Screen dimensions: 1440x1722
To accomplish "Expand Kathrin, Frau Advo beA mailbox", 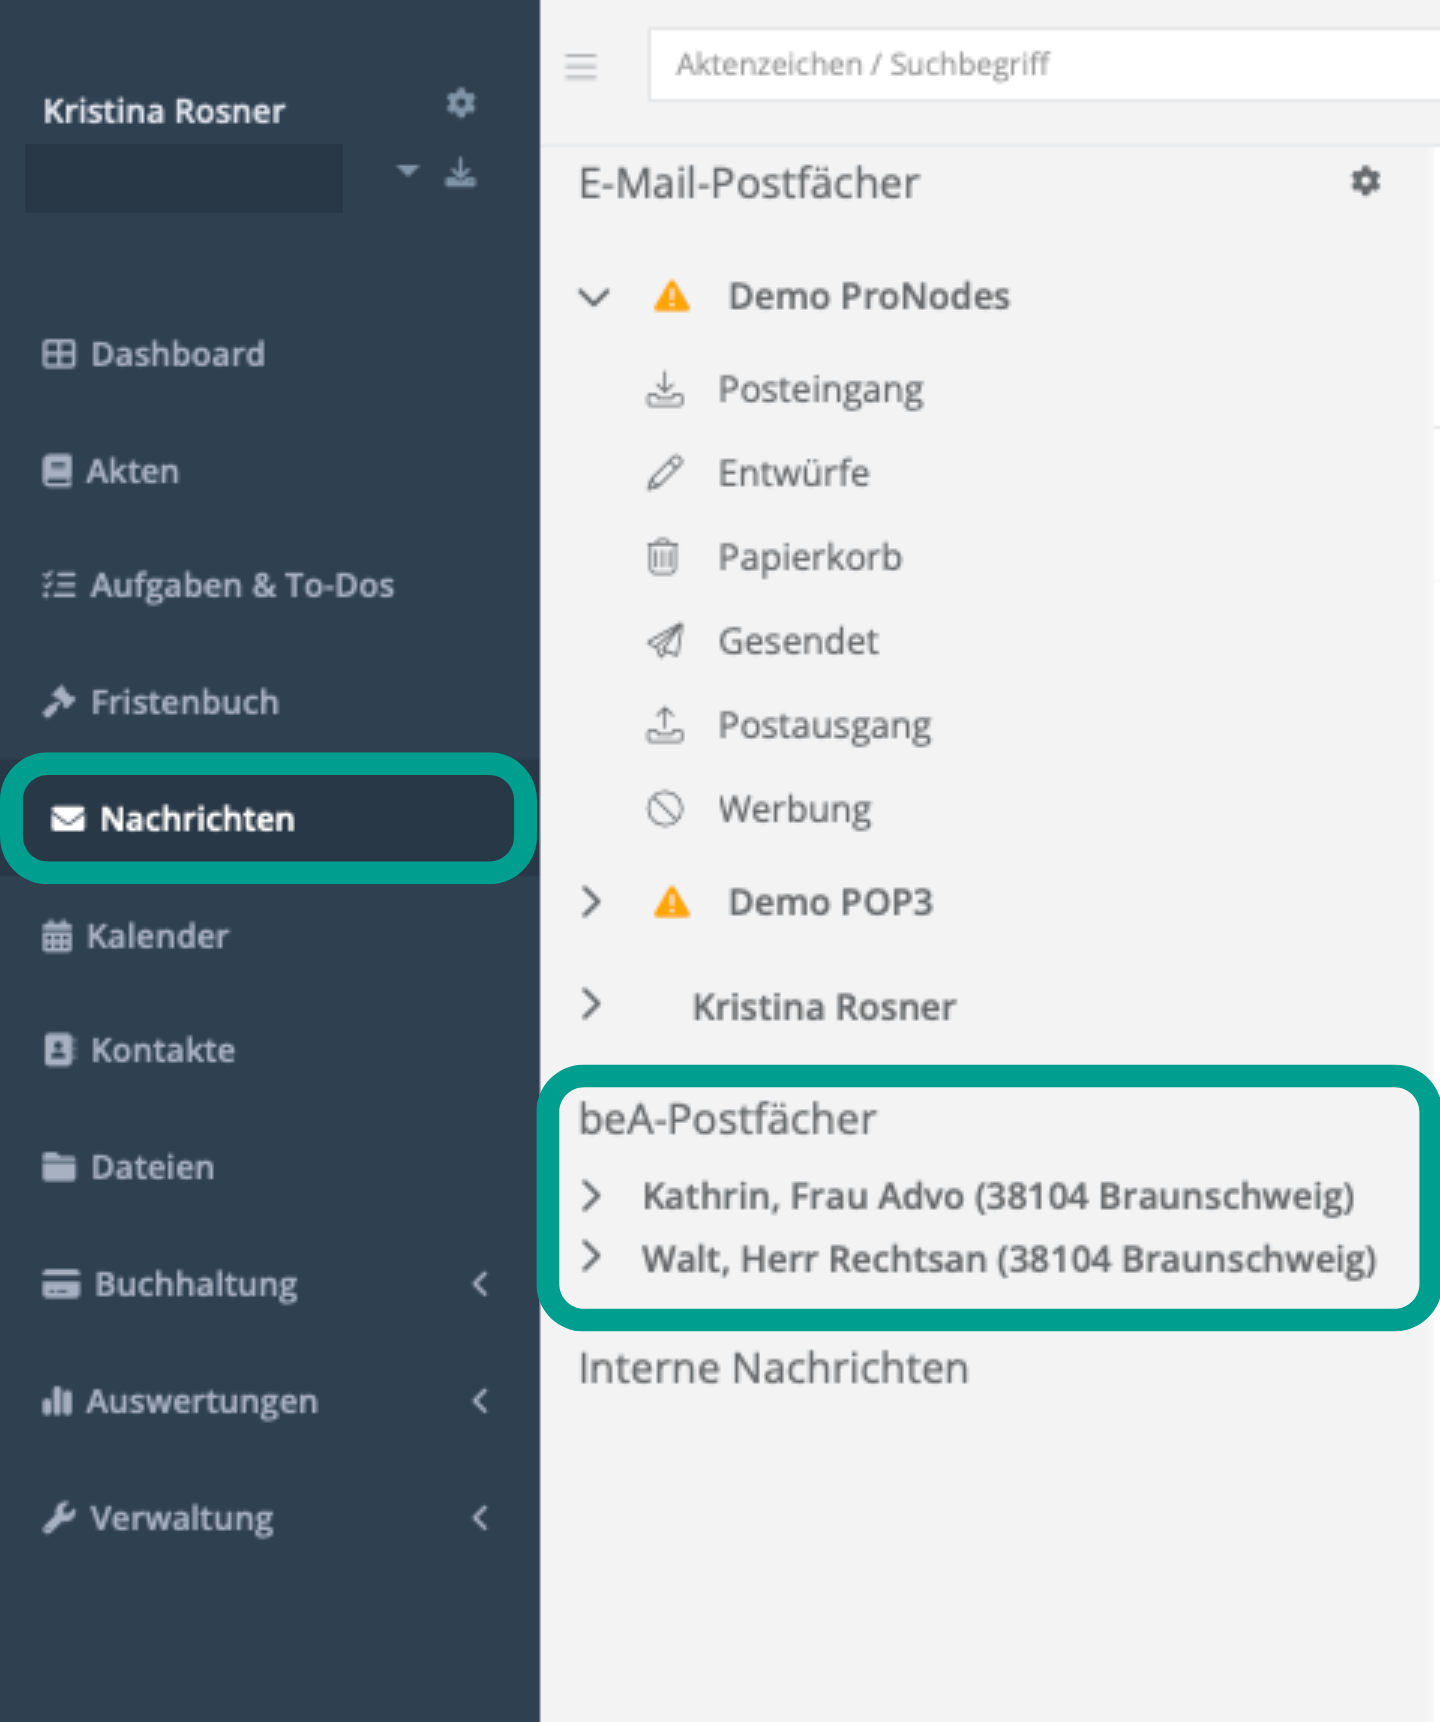I will pyautogui.click(x=592, y=1195).
